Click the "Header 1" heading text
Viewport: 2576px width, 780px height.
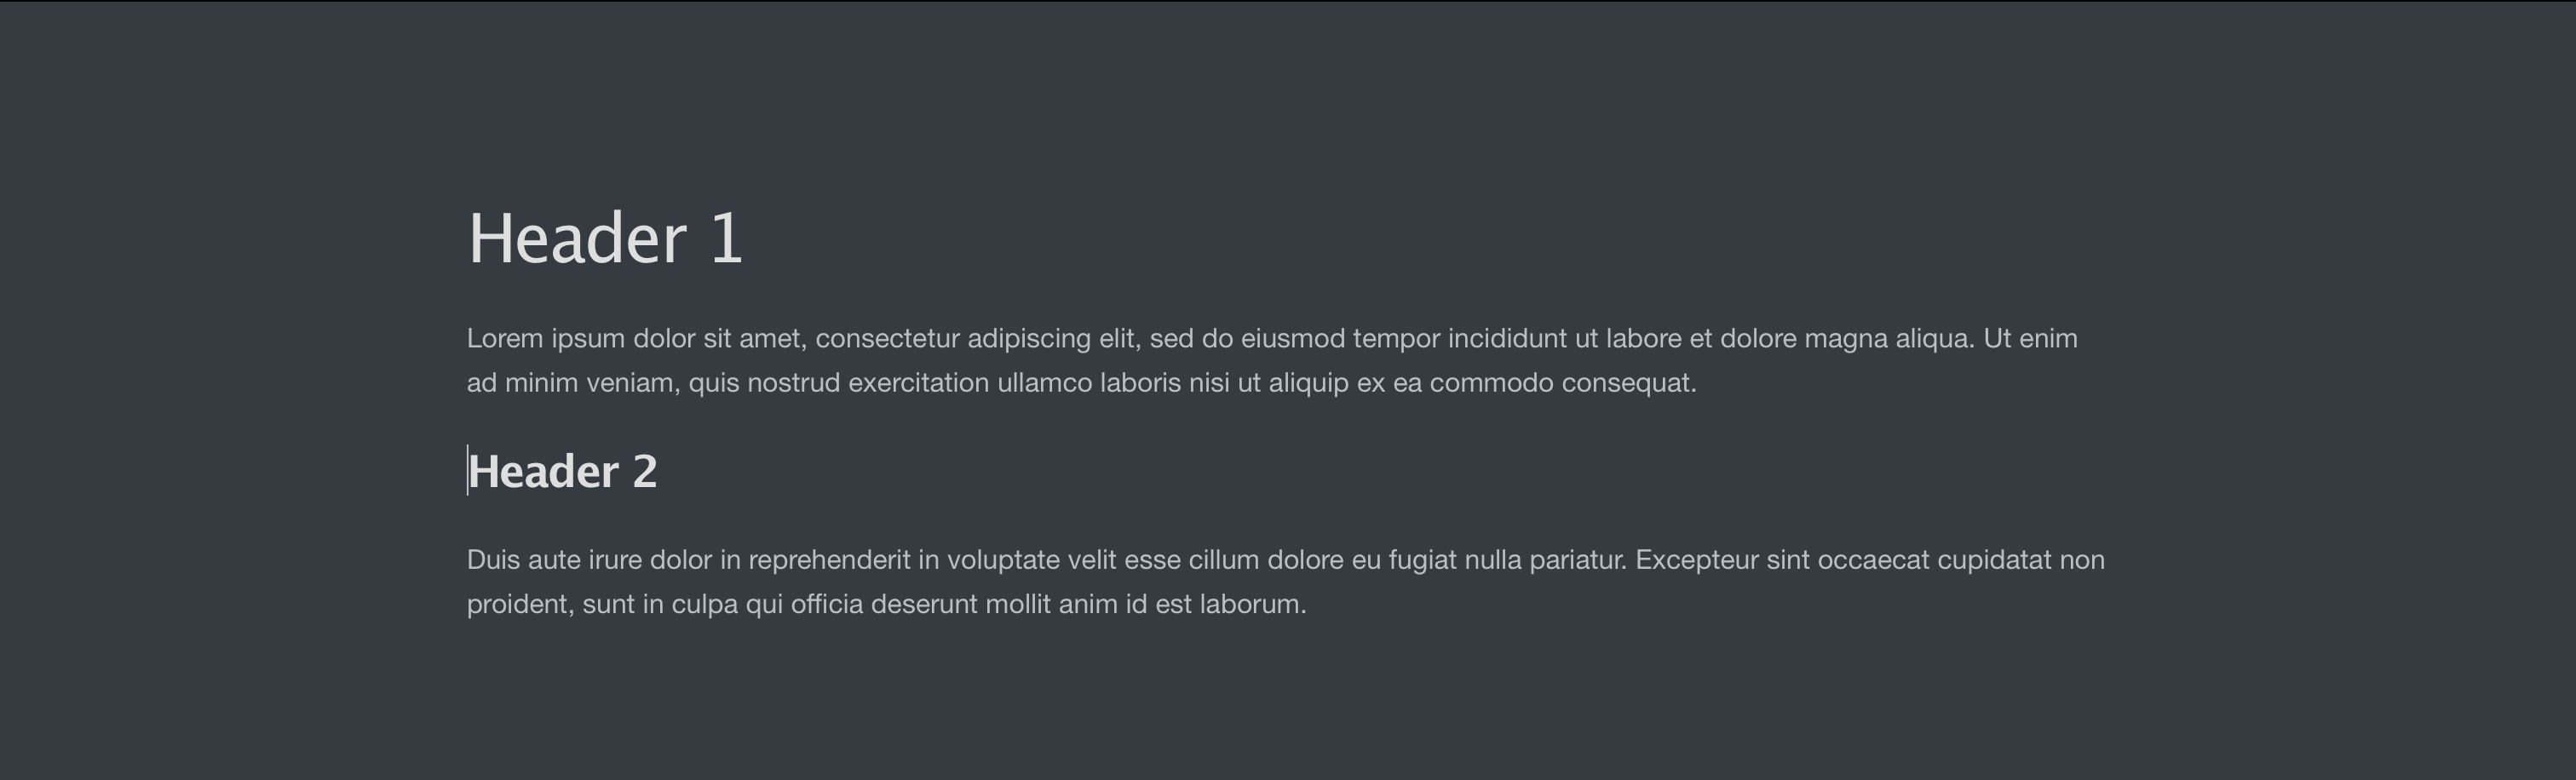tap(605, 238)
